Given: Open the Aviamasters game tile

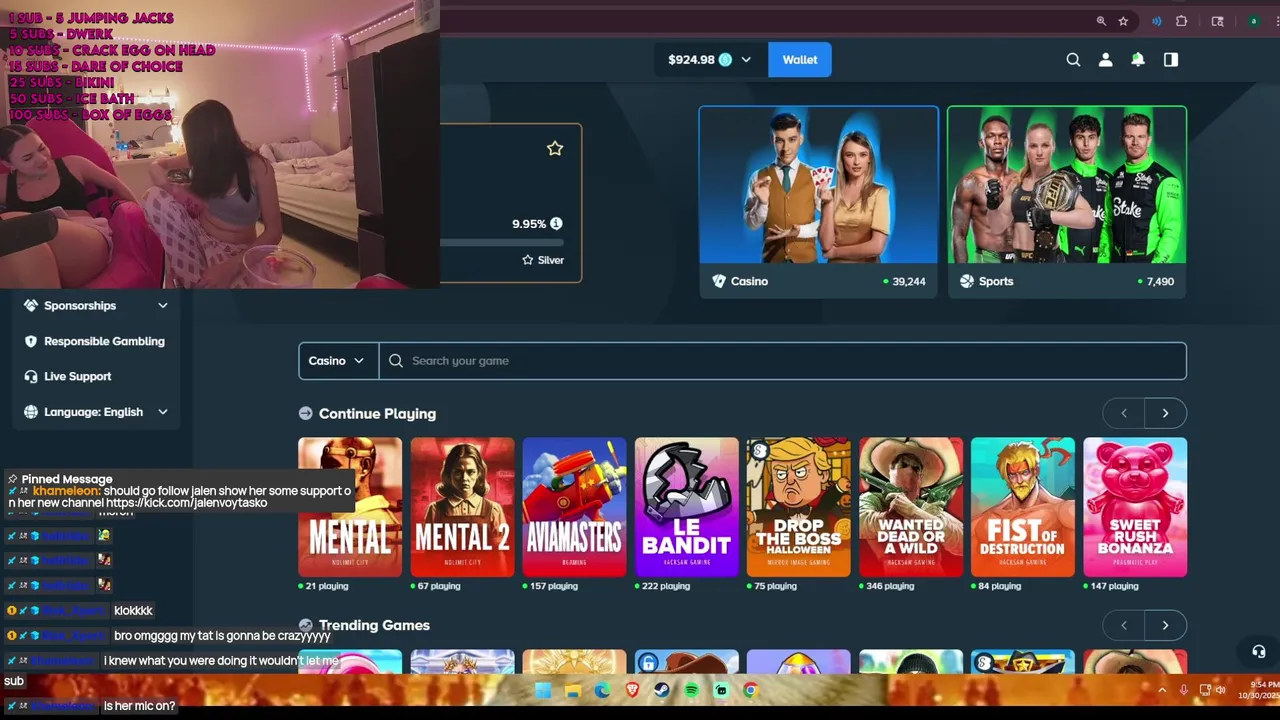Looking at the screenshot, I should (574, 507).
